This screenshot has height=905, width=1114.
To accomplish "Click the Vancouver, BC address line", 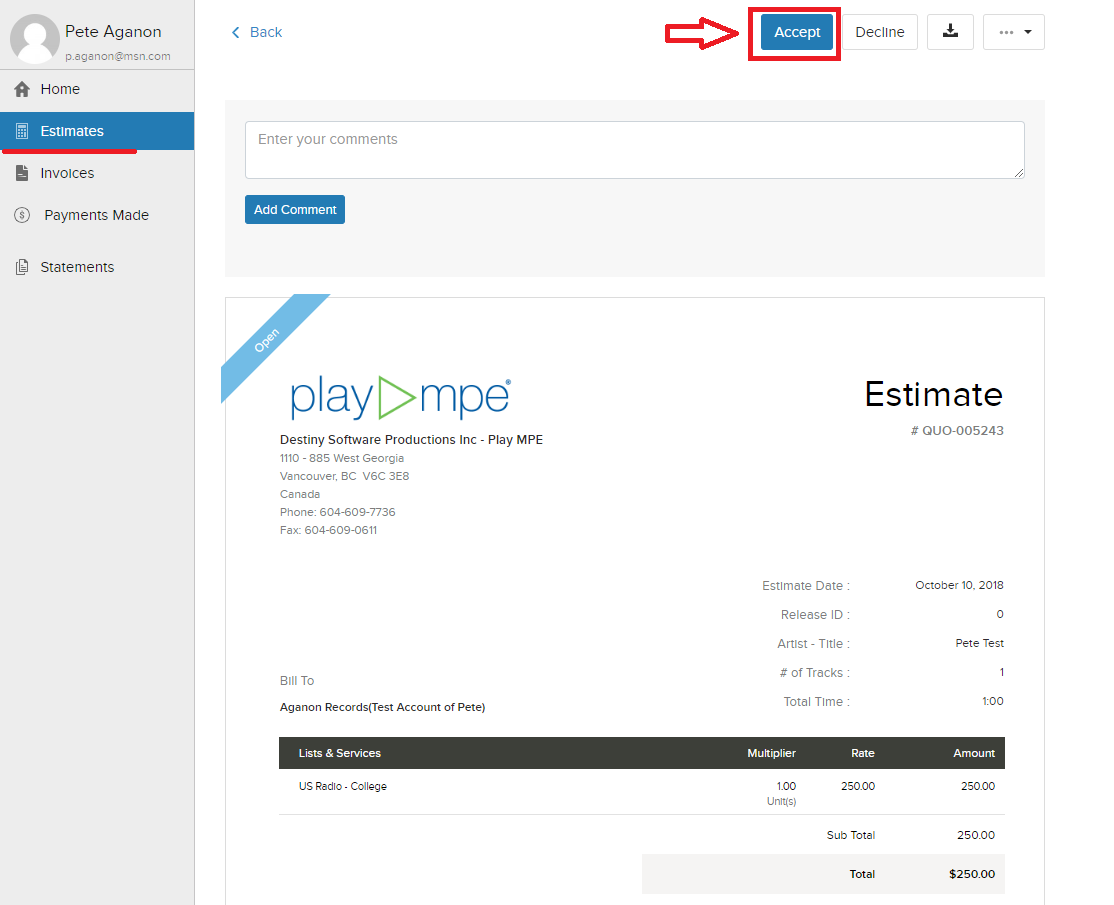I will (345, 476).
